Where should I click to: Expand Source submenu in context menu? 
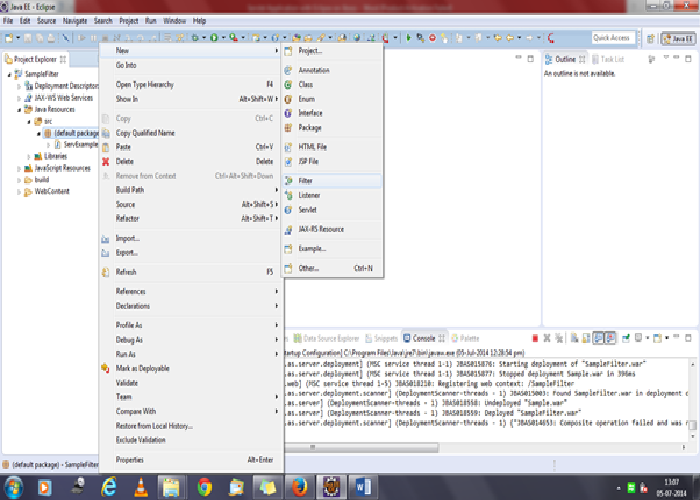pyautogui.click(x=191, y=204)
